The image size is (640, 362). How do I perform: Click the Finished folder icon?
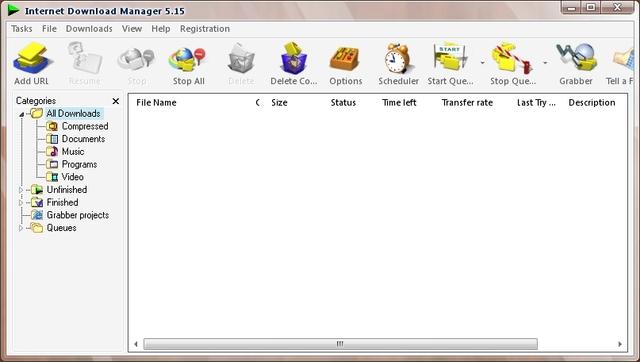coord(37,202)
